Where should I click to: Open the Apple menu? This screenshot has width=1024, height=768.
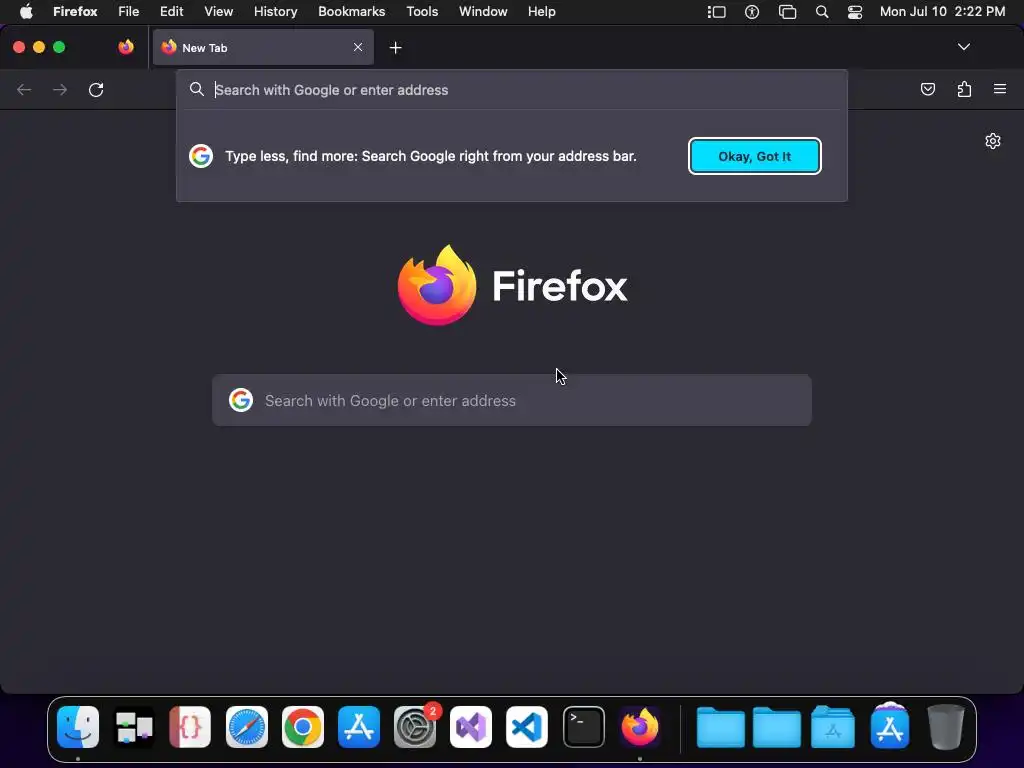pos(26,12)
